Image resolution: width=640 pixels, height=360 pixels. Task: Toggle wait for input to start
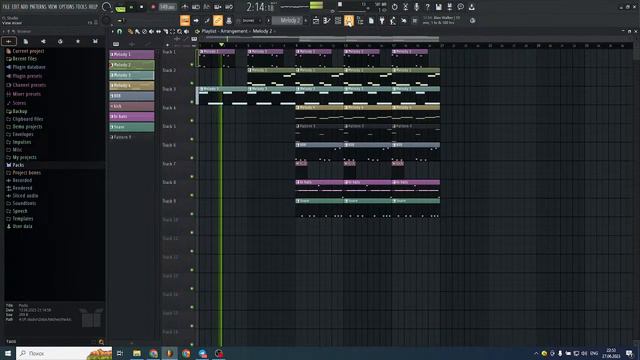196,7
